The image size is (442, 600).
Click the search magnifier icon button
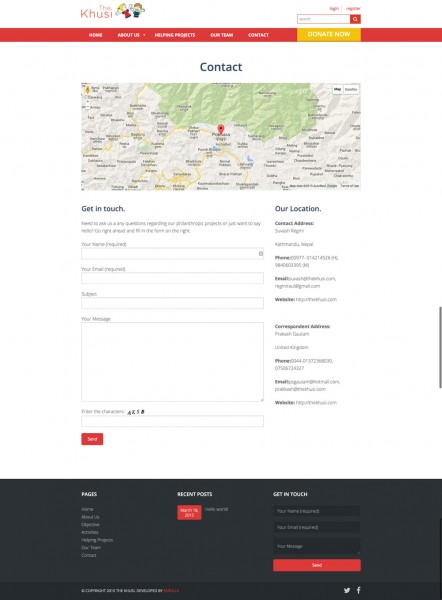click(355, 19)
